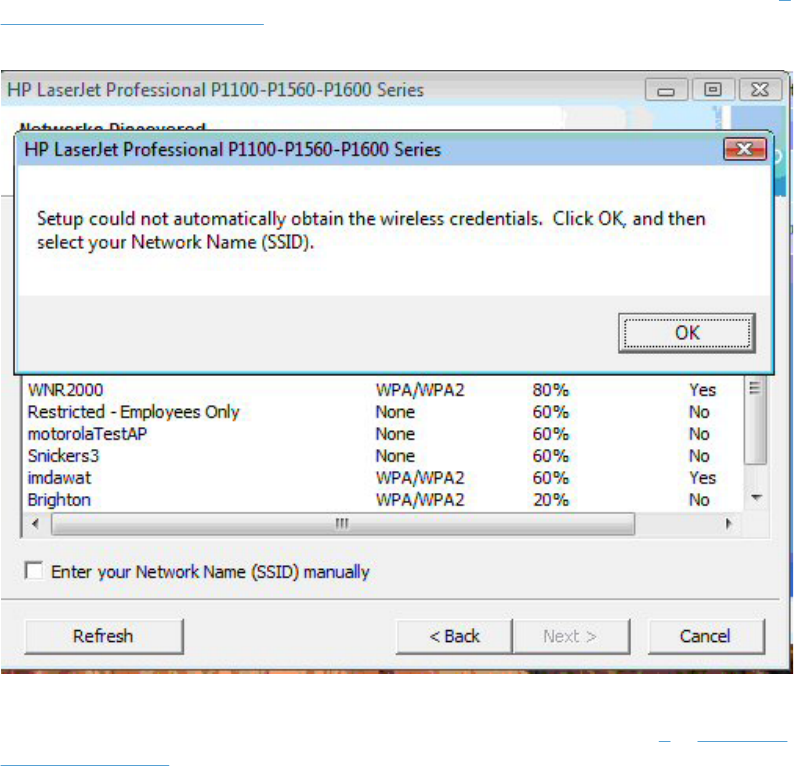Click the 80% signal value for WNR2000

coord(550,390)
